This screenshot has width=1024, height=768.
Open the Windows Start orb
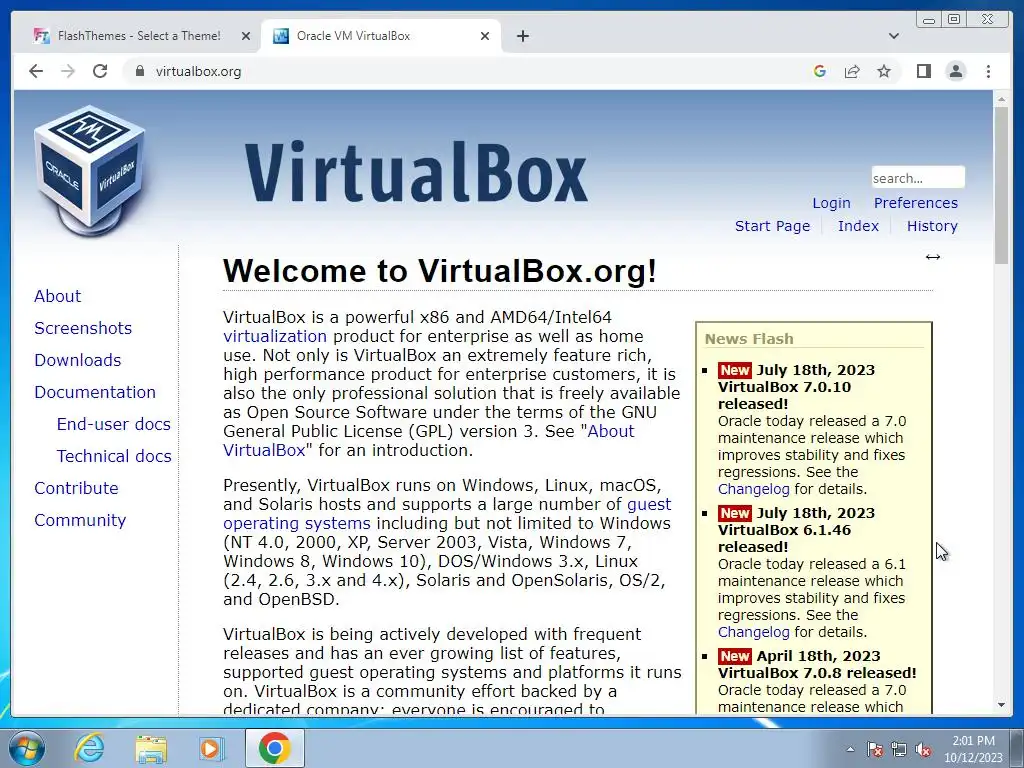point(27,748)
